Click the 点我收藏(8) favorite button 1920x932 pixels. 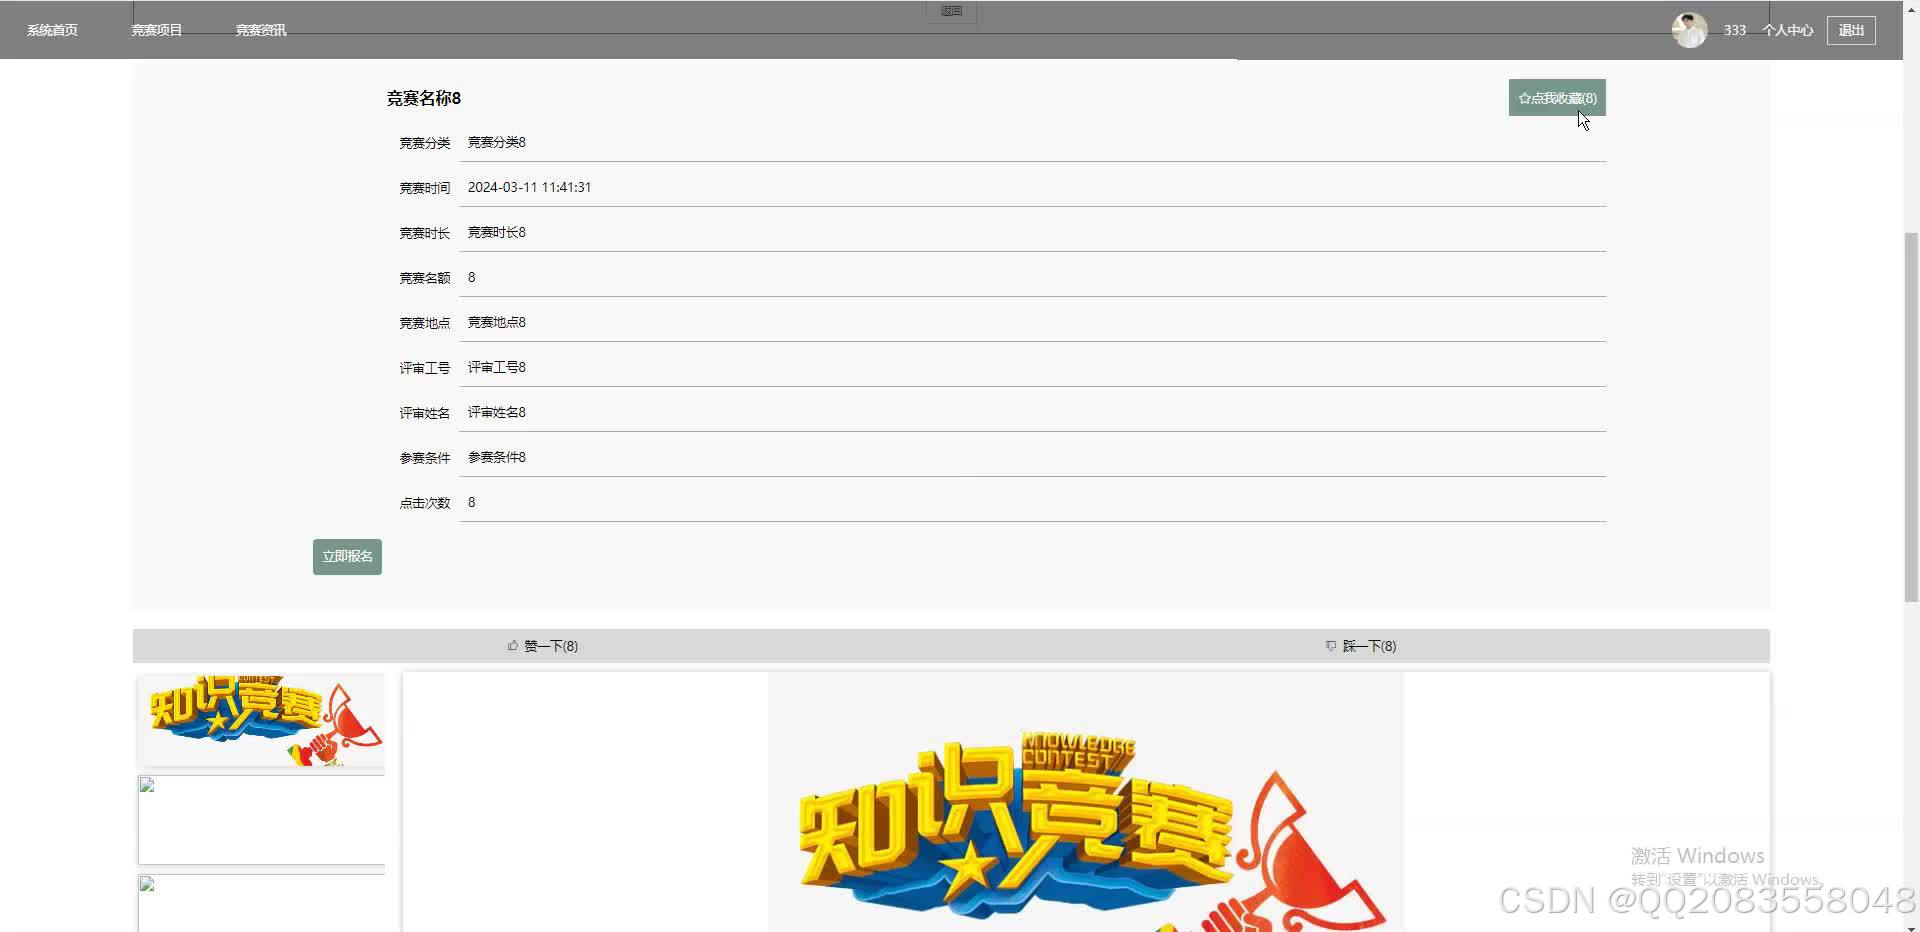pos(1557,98)
